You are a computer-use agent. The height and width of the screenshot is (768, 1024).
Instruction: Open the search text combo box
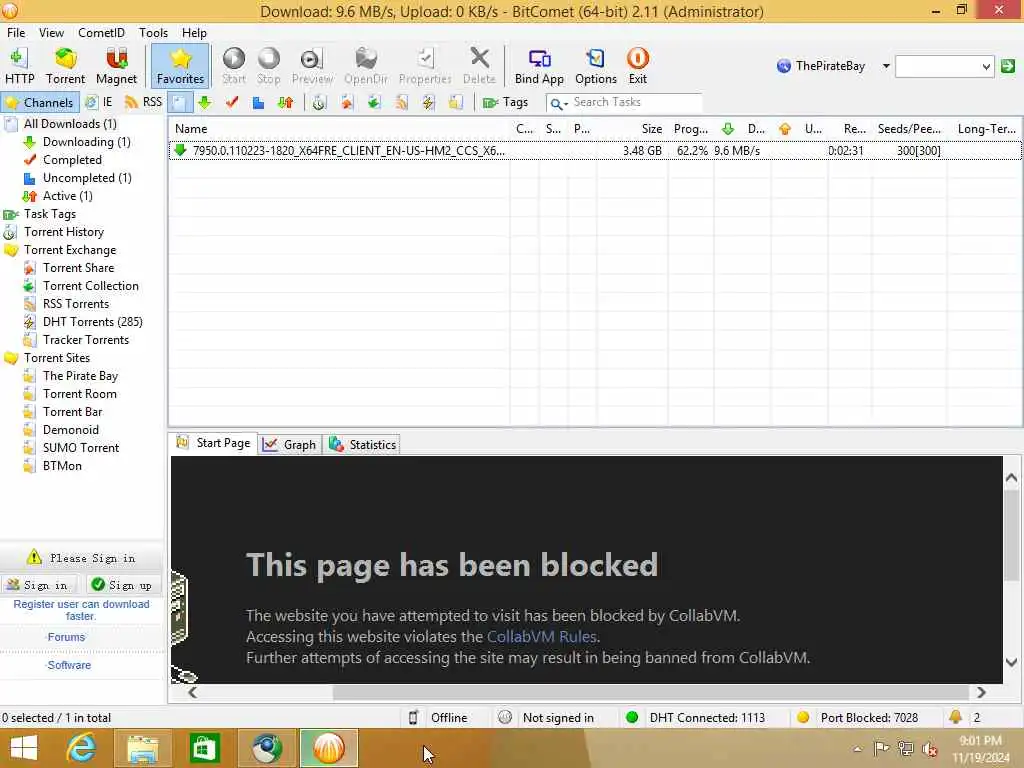point(944,66)
